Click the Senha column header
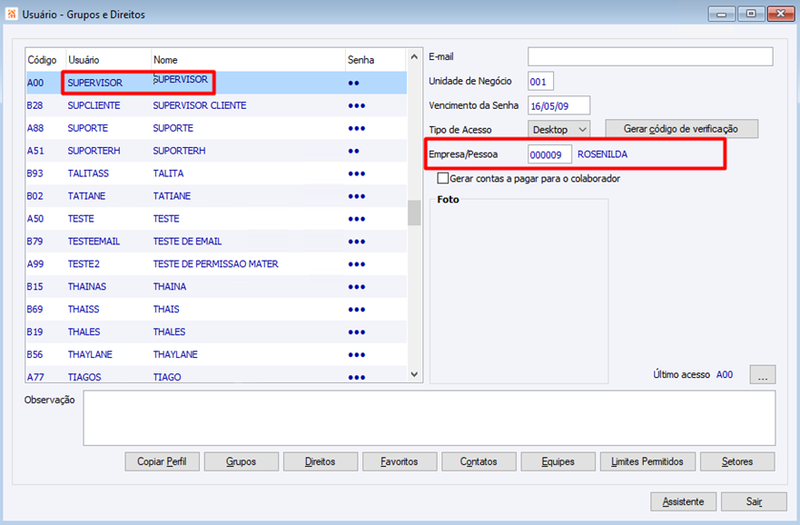This screenshot has height=525, width=800. pos(376,60)
